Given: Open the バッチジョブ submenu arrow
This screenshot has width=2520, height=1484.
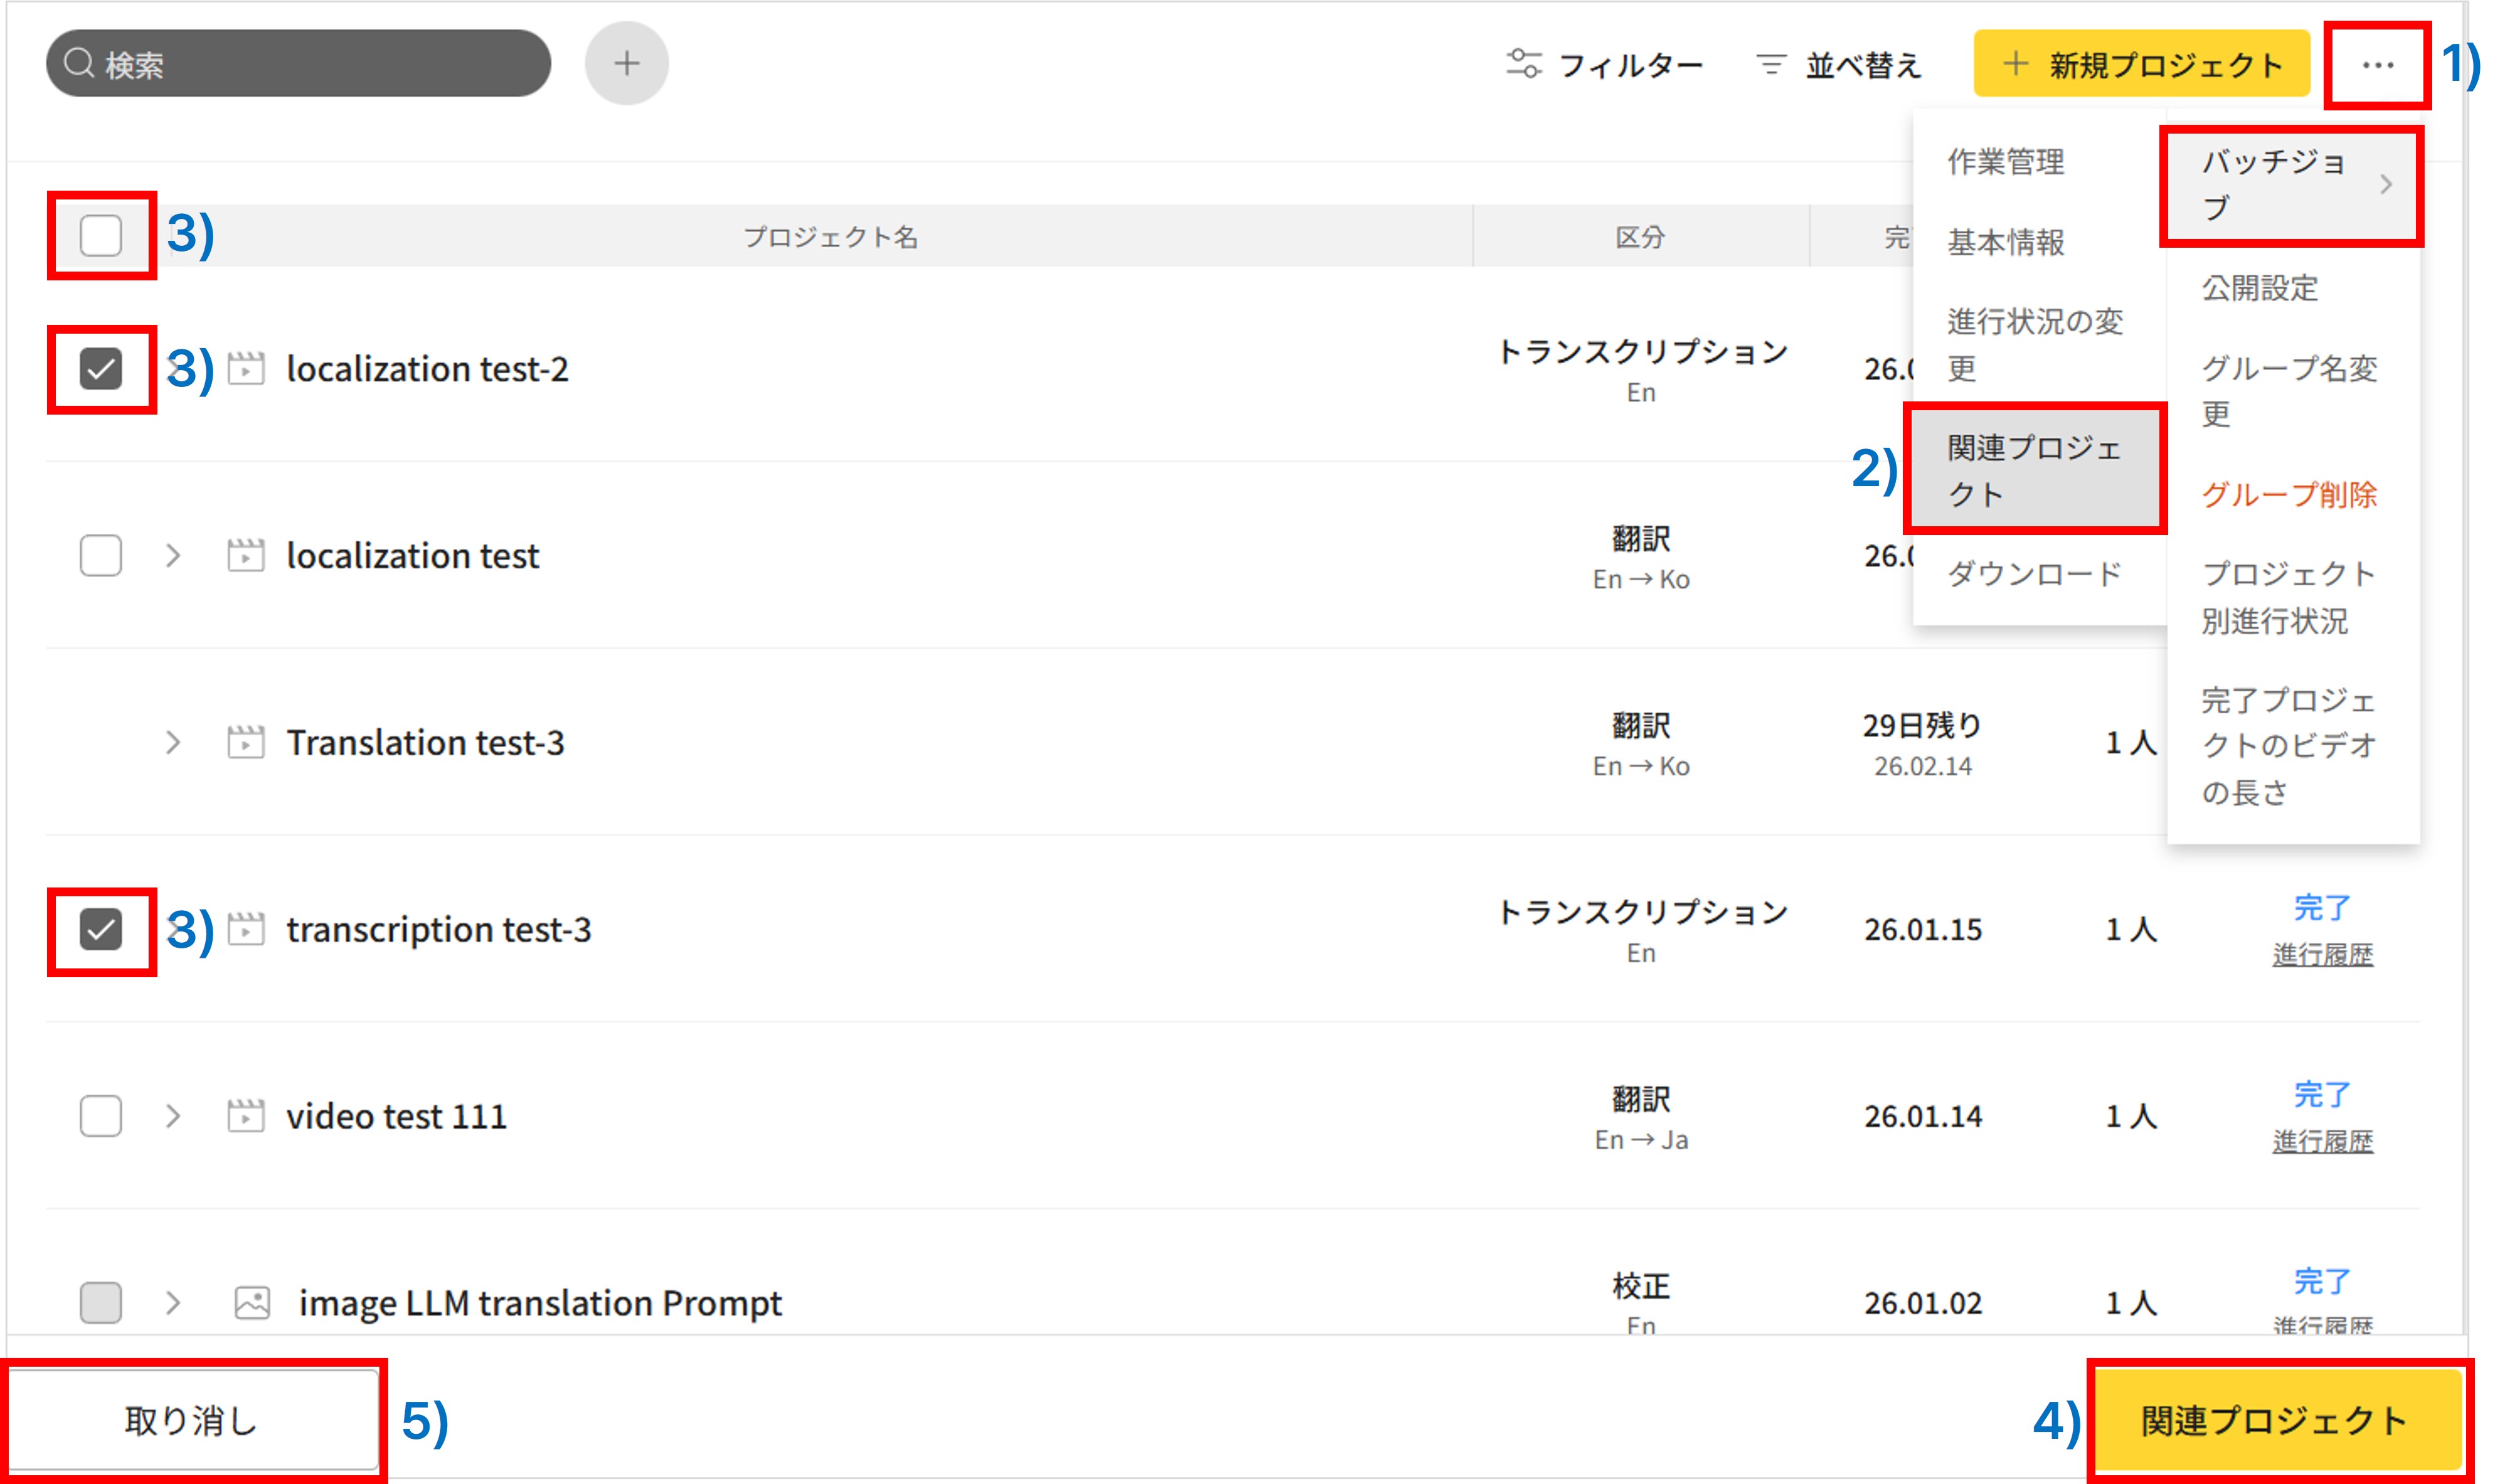Looking at the screenshot, I should [x=2385, y=185].
